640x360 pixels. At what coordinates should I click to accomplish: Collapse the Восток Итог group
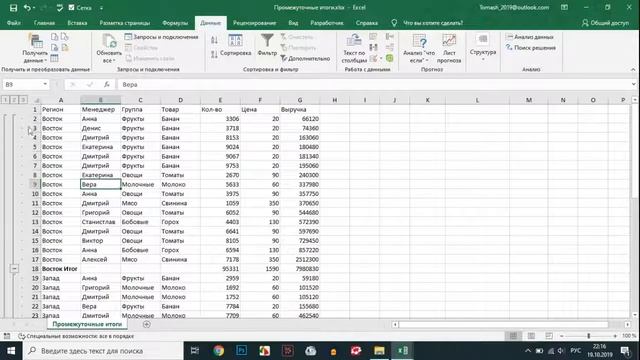point(14,269)
